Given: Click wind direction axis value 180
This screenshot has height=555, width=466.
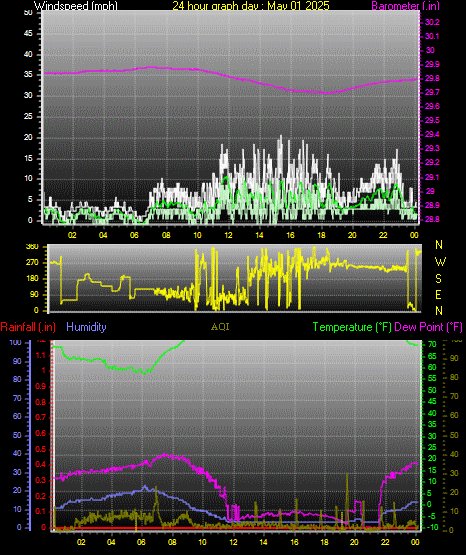Looking at the screenshot, I should click(x=32, y=279).
